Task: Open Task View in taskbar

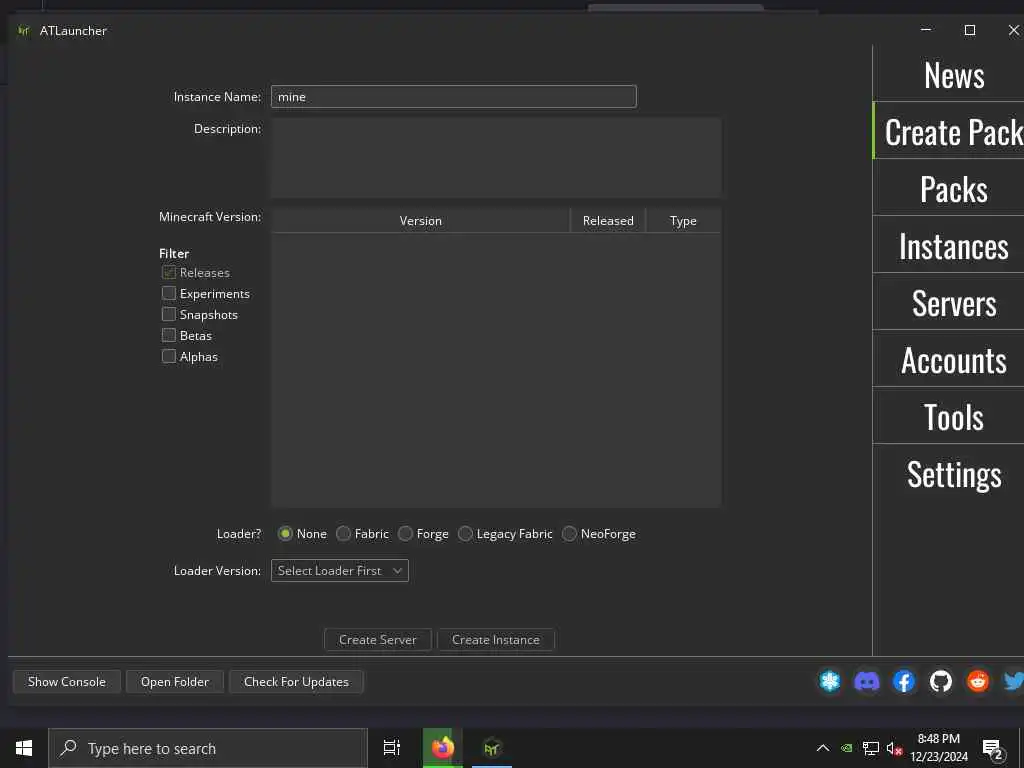Action: [x=391, y=748]
